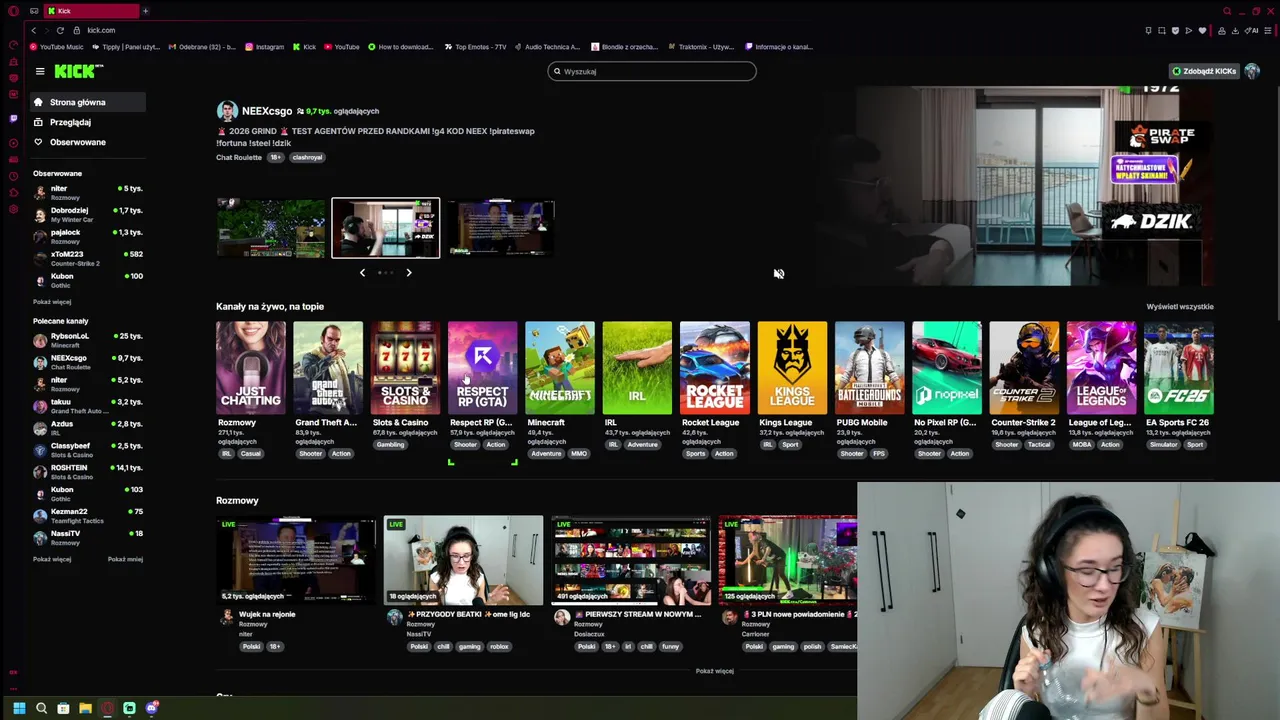This screenshot has width=1280, height=720.
Task: Open the Slots & Casino category card
Action: point(405,367)
